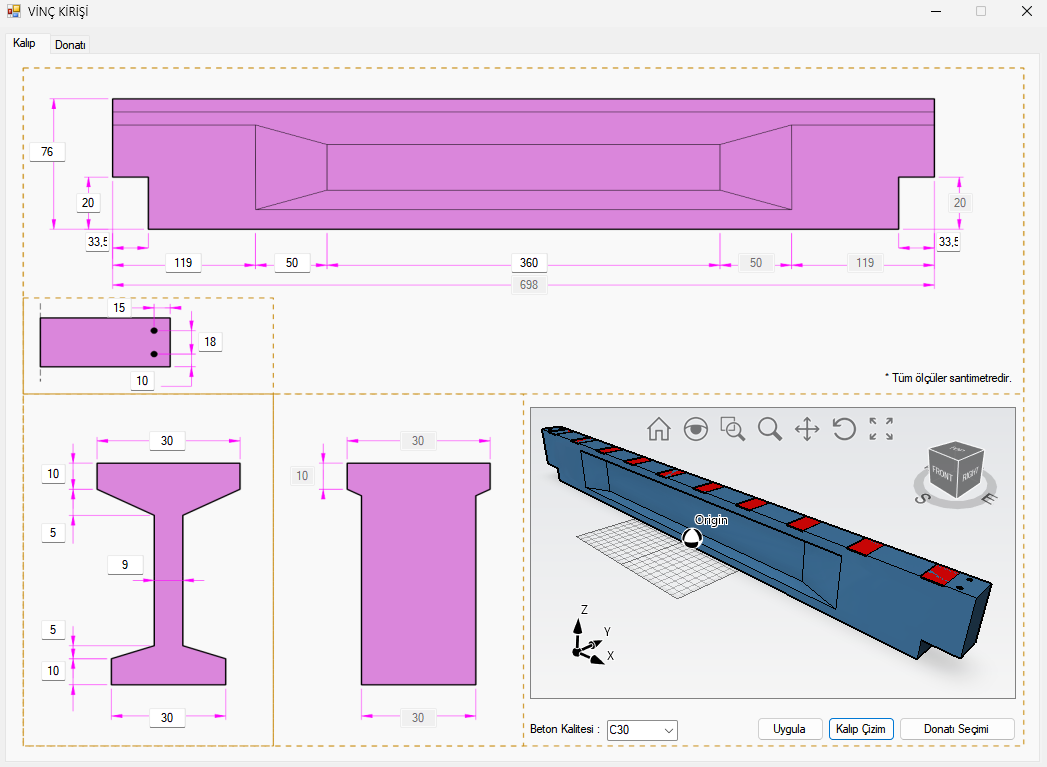Switch to the Donatı tab

click(70, 45)
